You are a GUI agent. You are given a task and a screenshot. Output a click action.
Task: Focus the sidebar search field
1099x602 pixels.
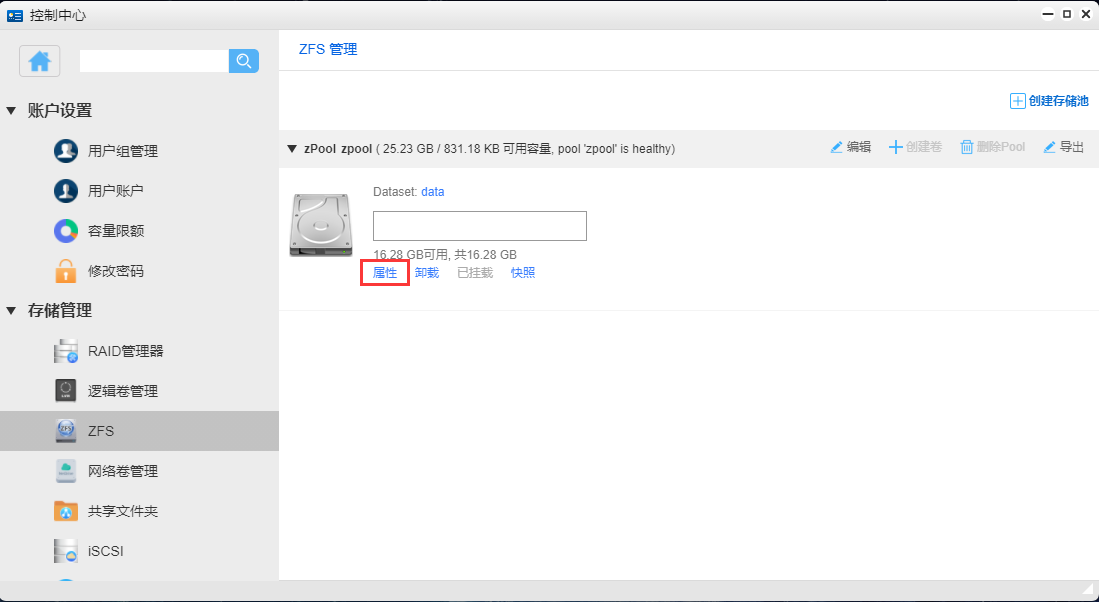coord(154,61)
